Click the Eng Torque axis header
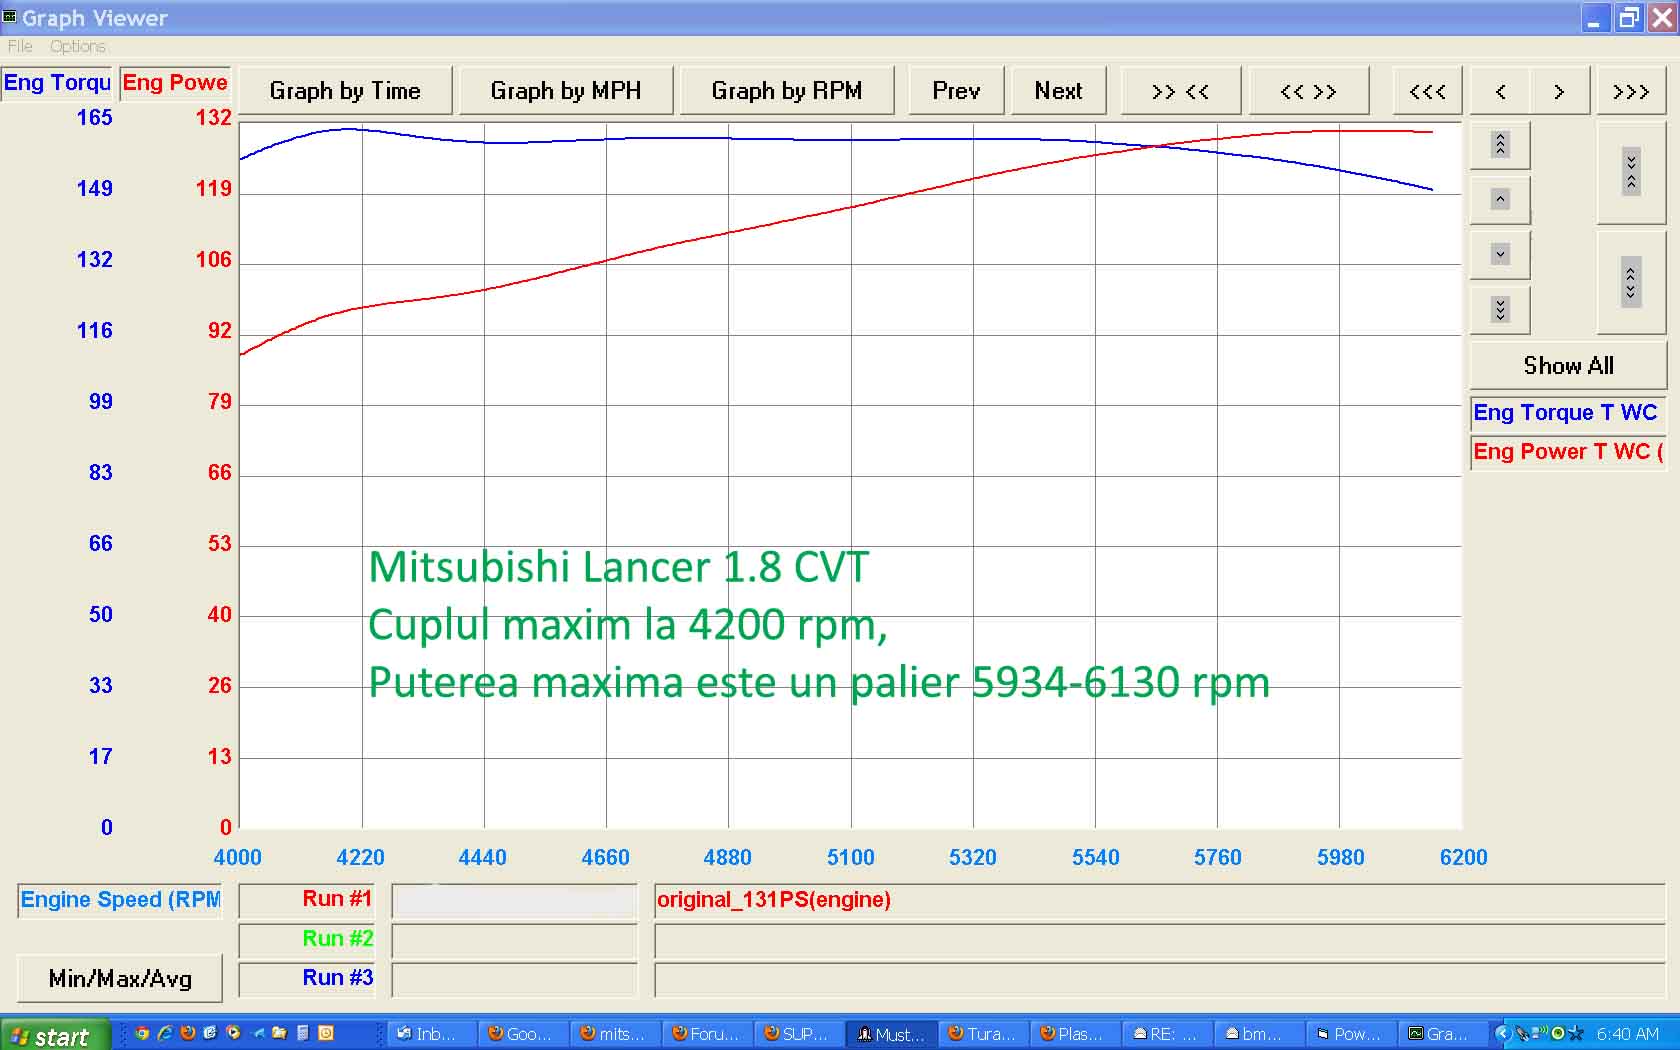Screen dimensions: 1680x1050 pos(57,83)
